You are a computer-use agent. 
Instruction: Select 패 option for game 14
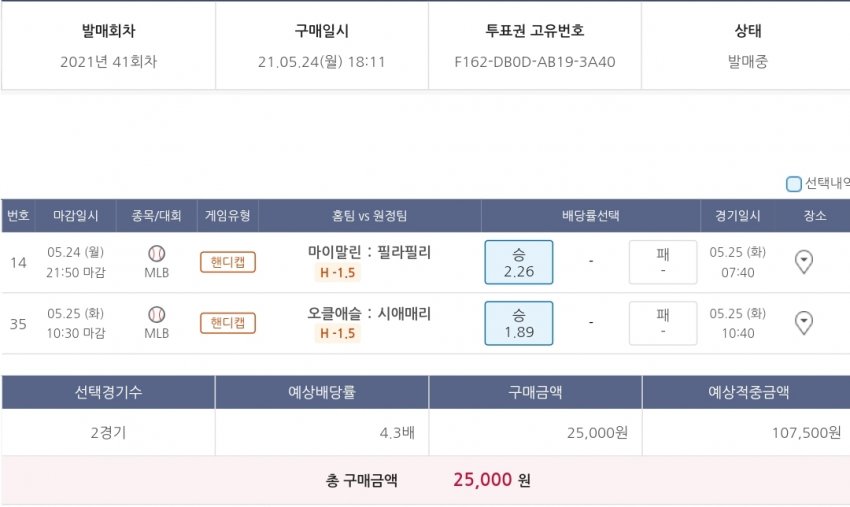coord(662,262)
